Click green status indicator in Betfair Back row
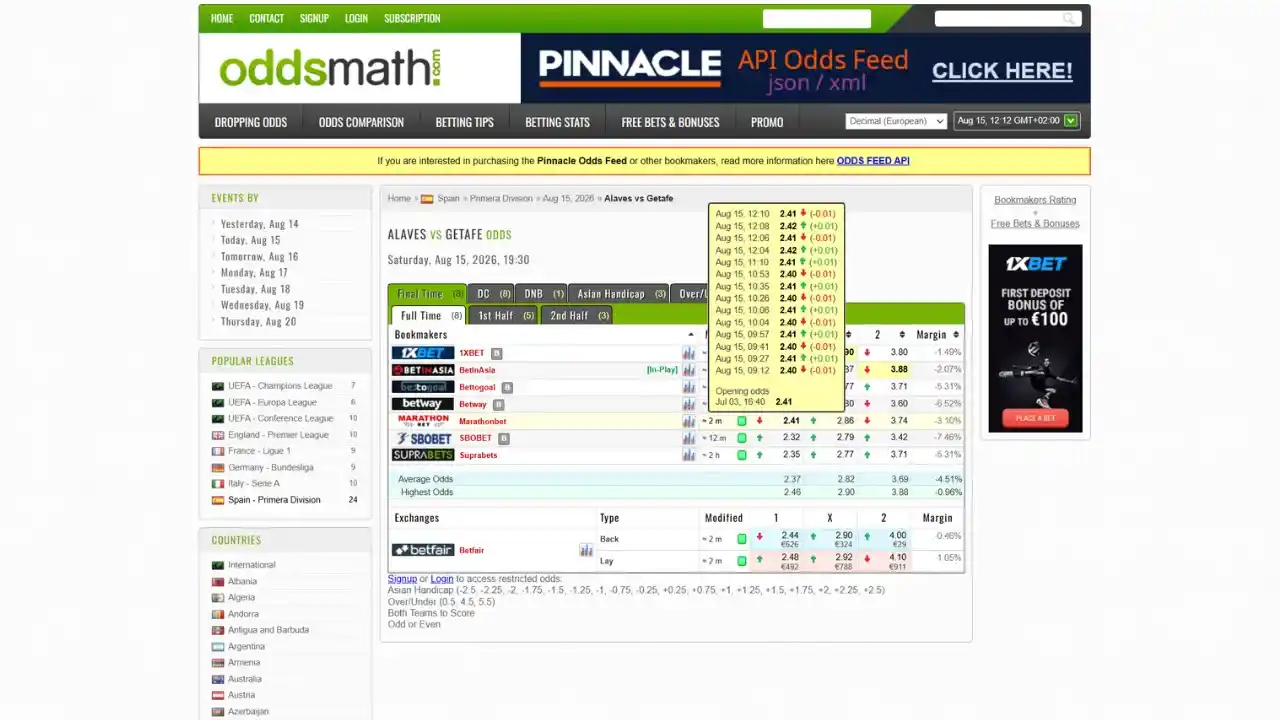The height and width of the screenshot is (720, 1280). (742, 539)
